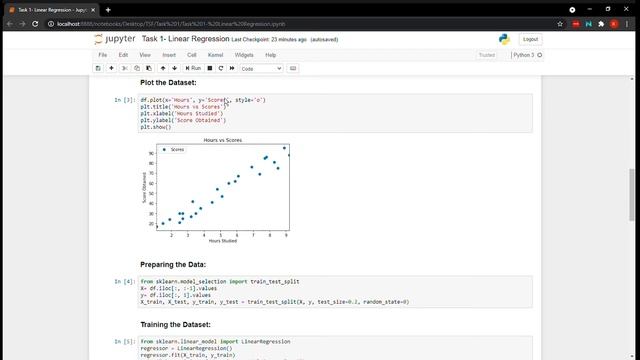This screenshot has height=360, width=640.
Task: Open a new browser tab
Action: 108,10
